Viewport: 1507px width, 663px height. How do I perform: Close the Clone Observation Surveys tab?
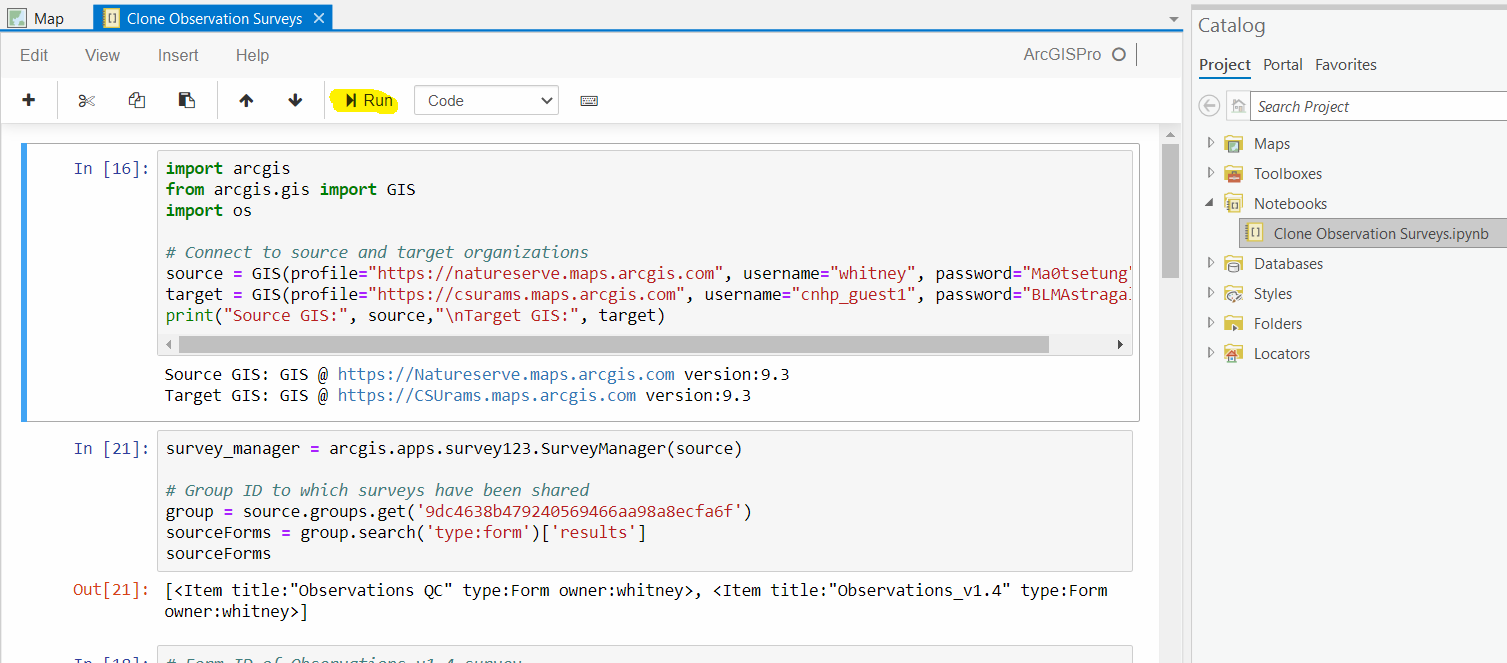point(318,18)
